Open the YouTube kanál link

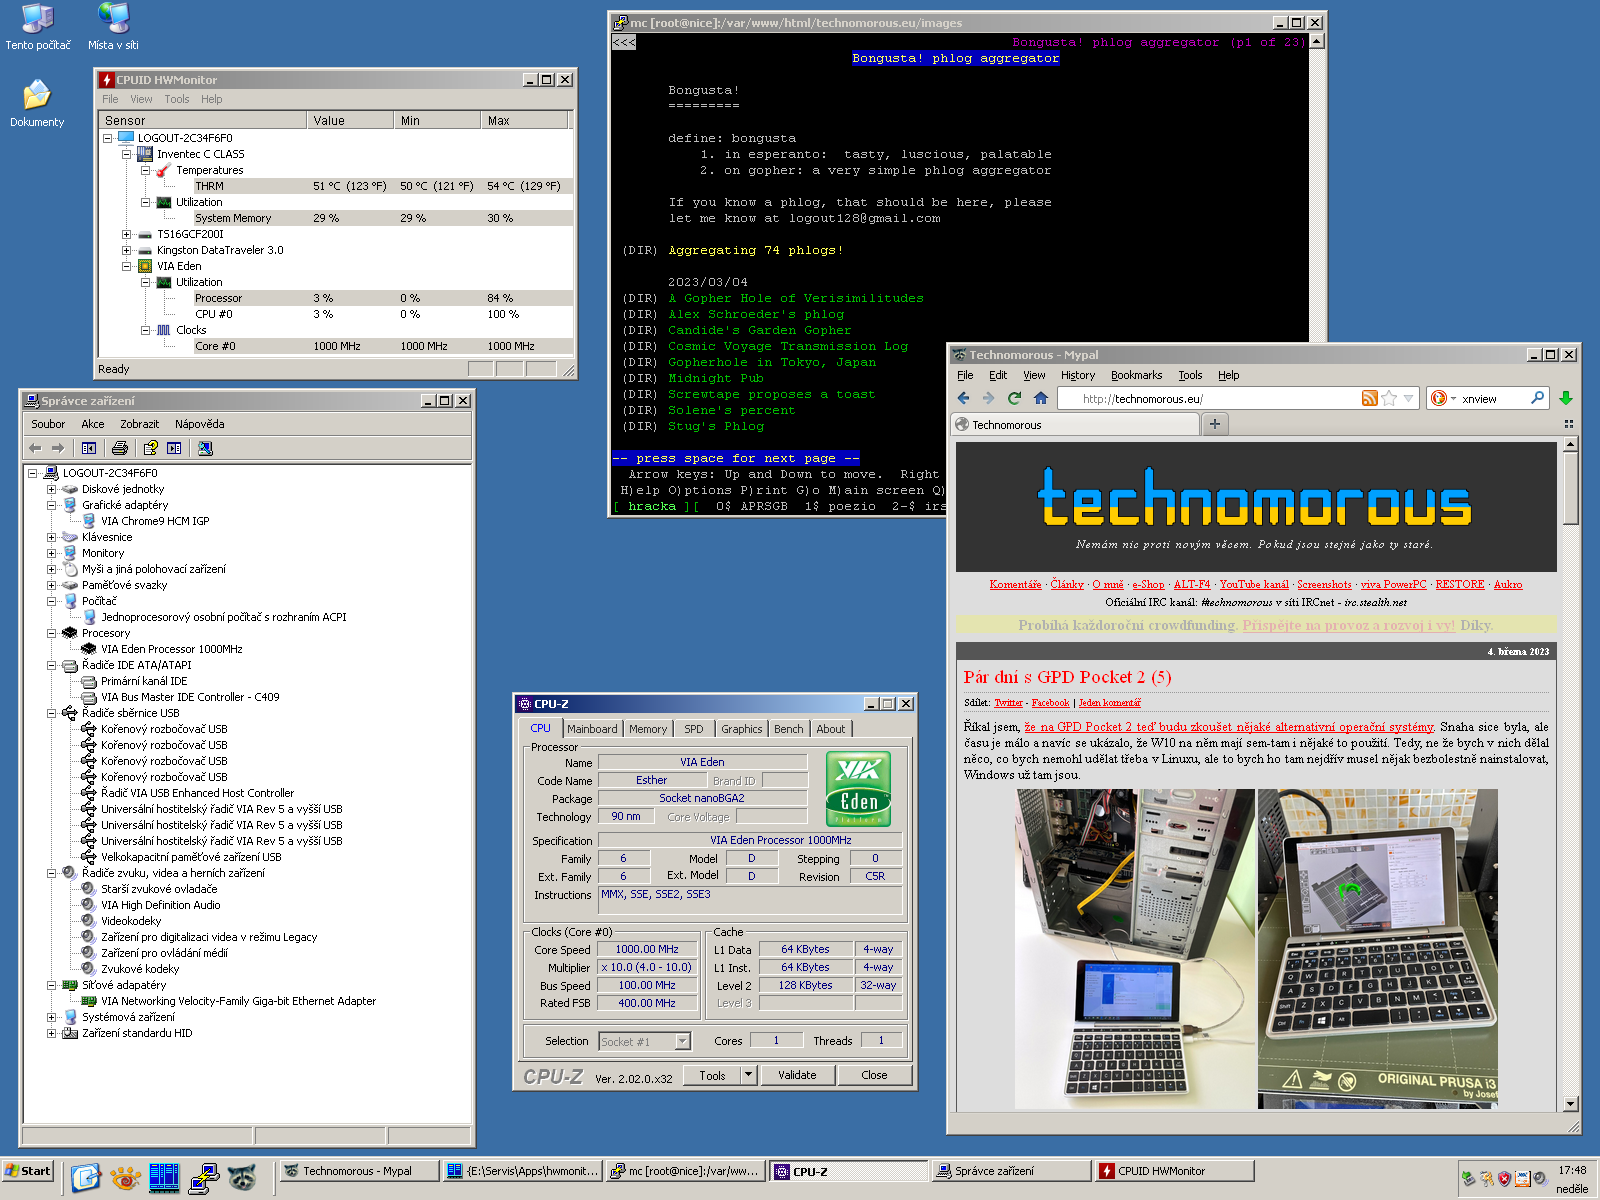(x=1253, y=584)
